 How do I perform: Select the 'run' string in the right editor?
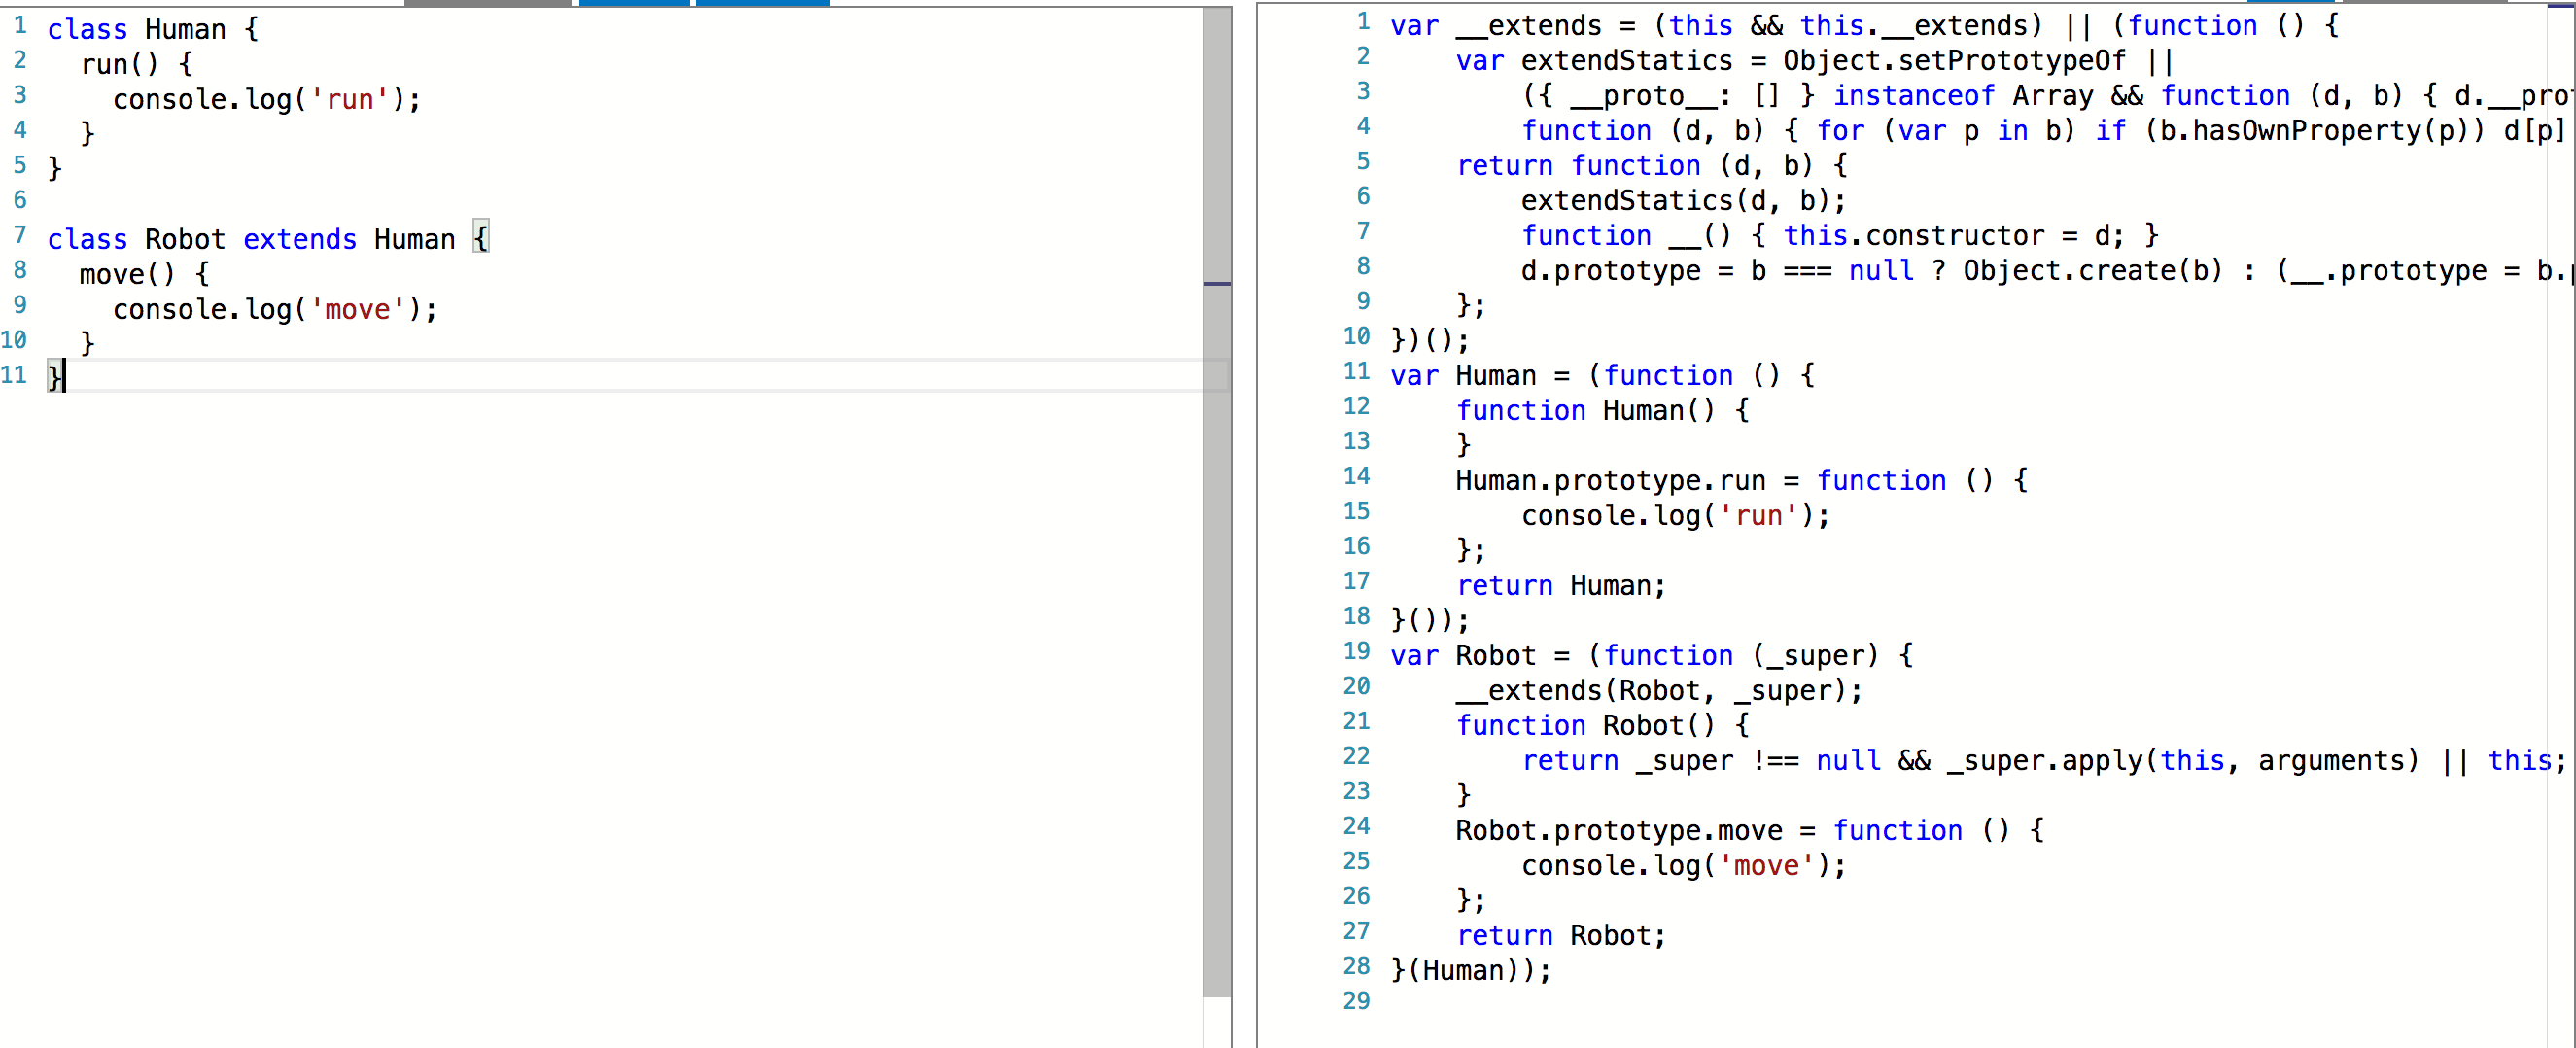[1758, 515]
